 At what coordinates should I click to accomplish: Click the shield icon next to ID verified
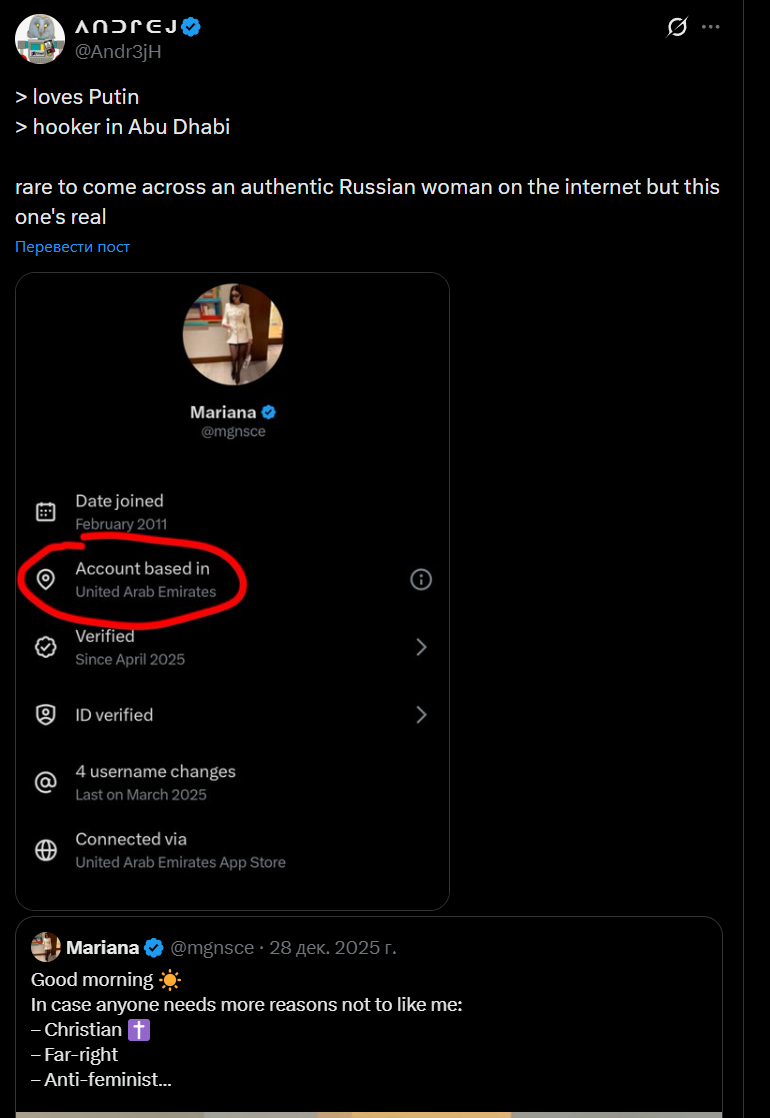(46, 715)
